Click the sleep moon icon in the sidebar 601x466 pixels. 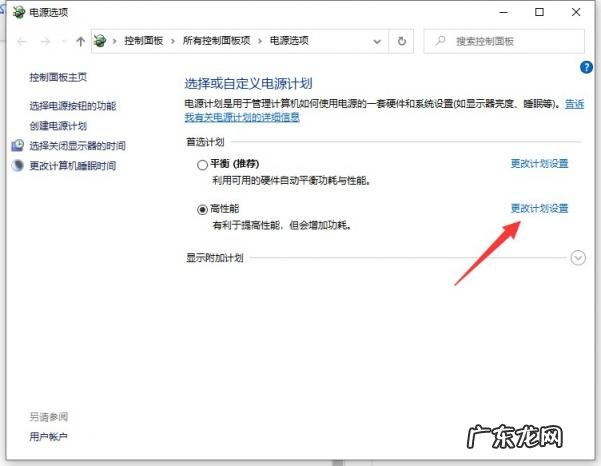click(x=17, y=165)
